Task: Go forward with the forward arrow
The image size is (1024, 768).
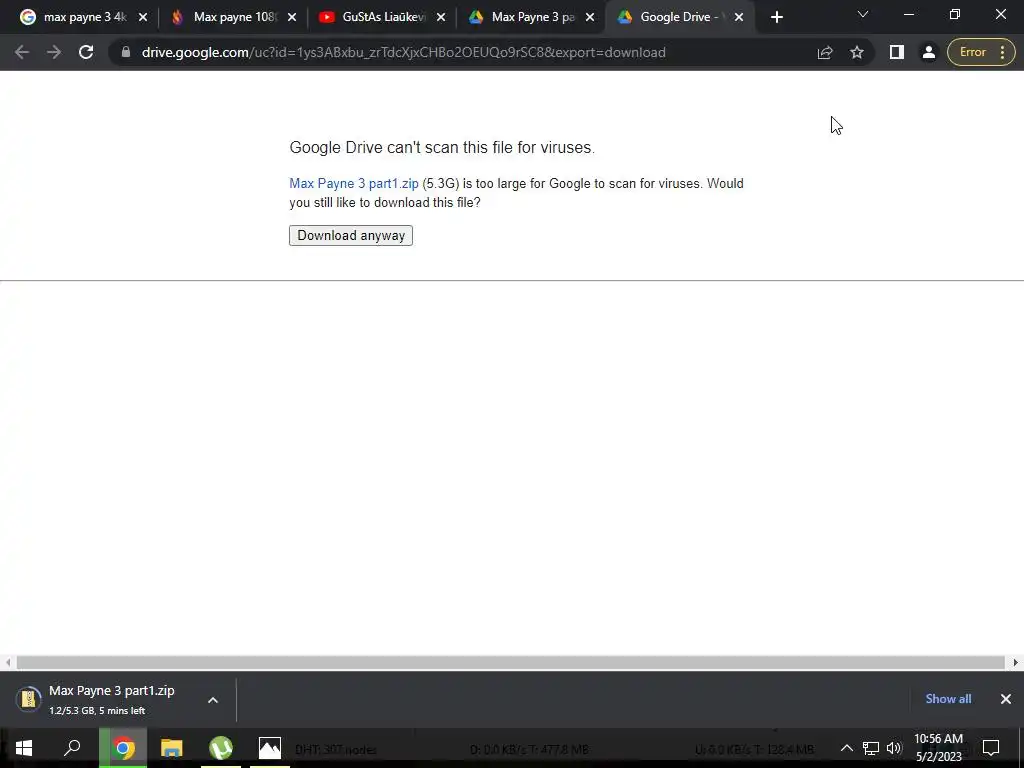Action: point(54,52)
